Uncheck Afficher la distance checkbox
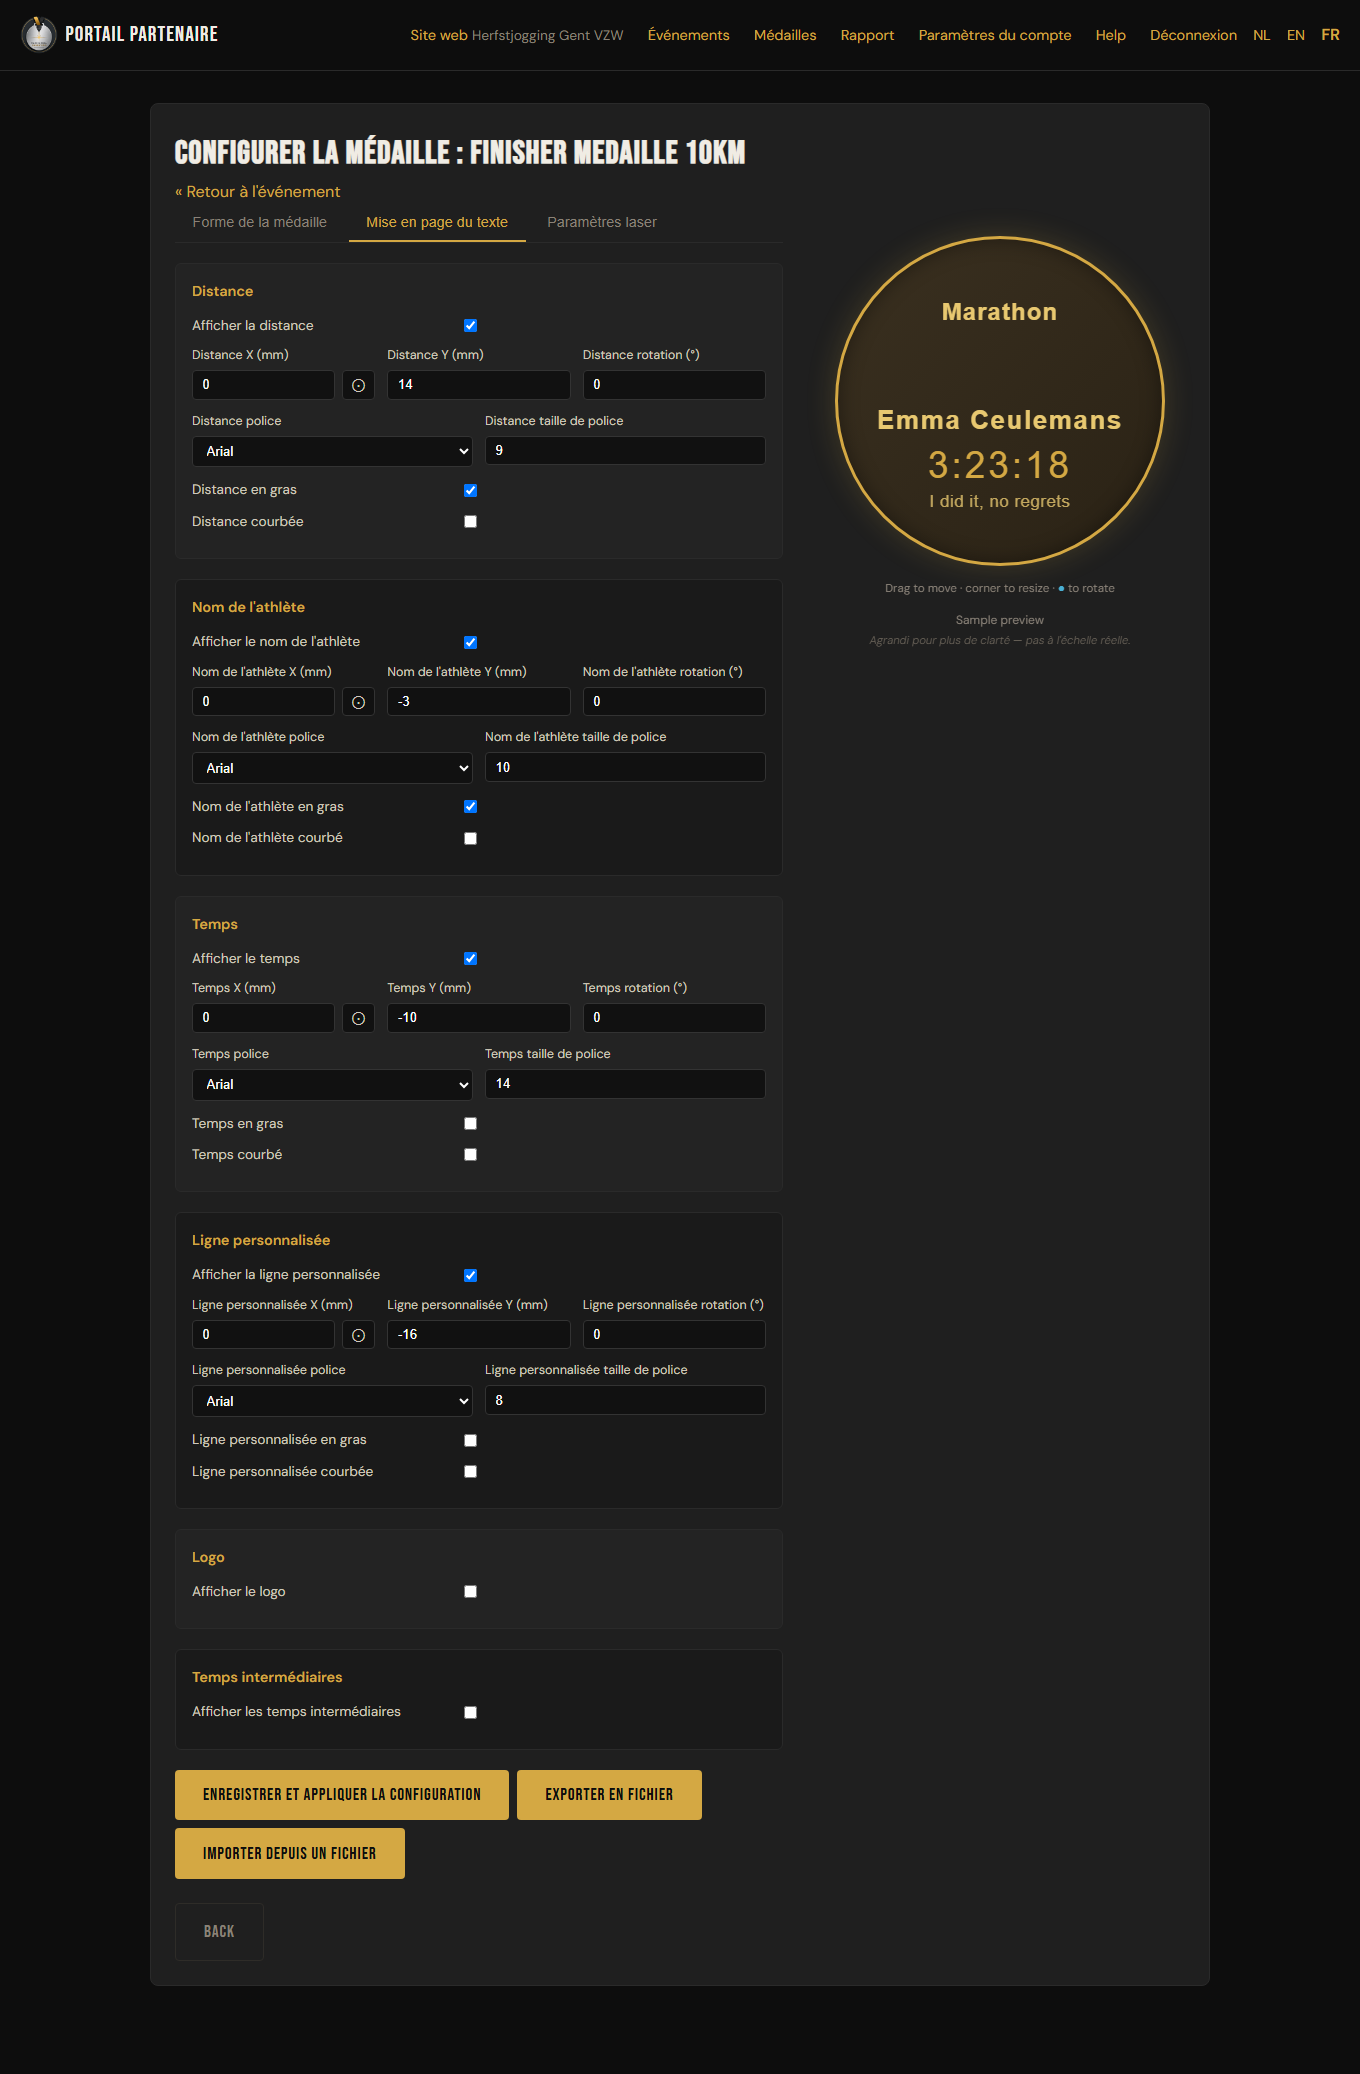This screenshot has height=2074, width=1360. (x=470, y=326)
